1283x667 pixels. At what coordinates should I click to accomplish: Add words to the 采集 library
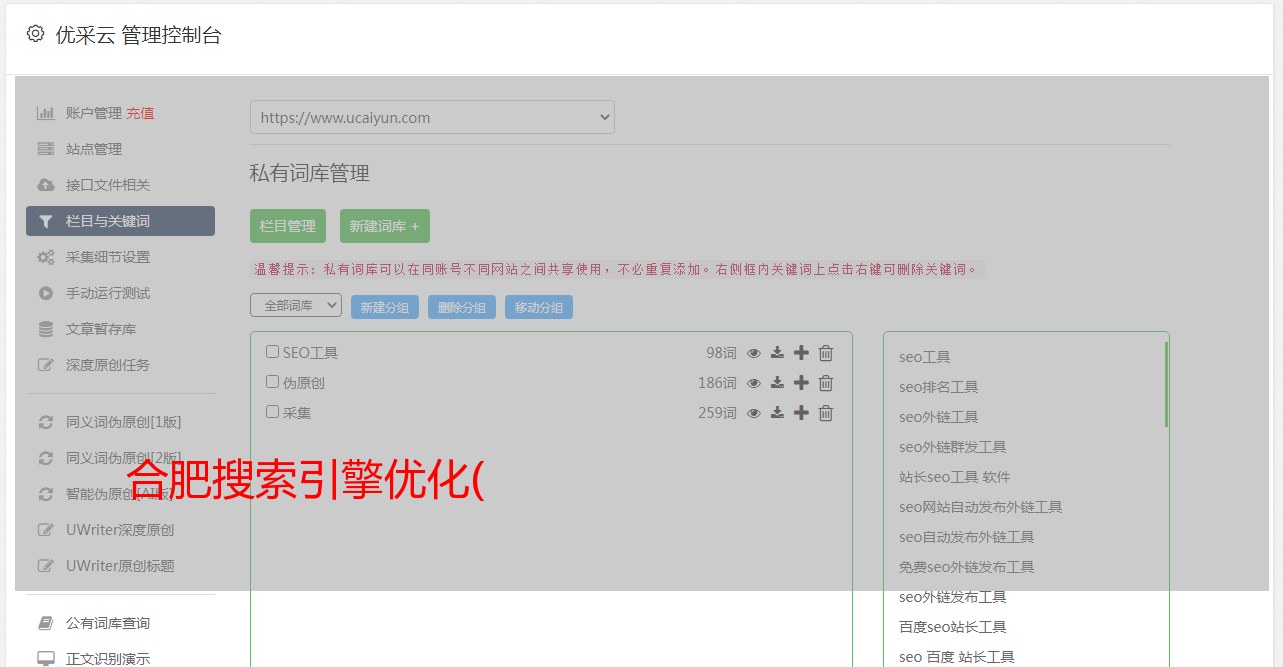click(801, 413)
